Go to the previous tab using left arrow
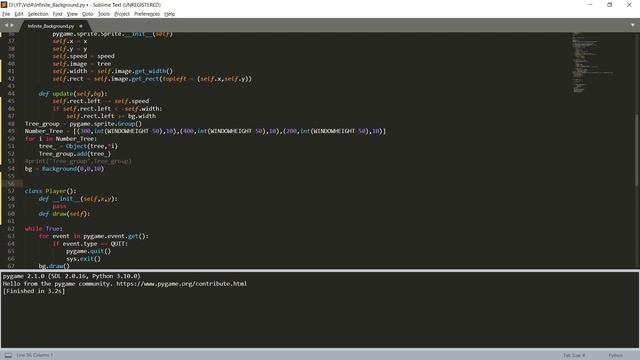 6,25
